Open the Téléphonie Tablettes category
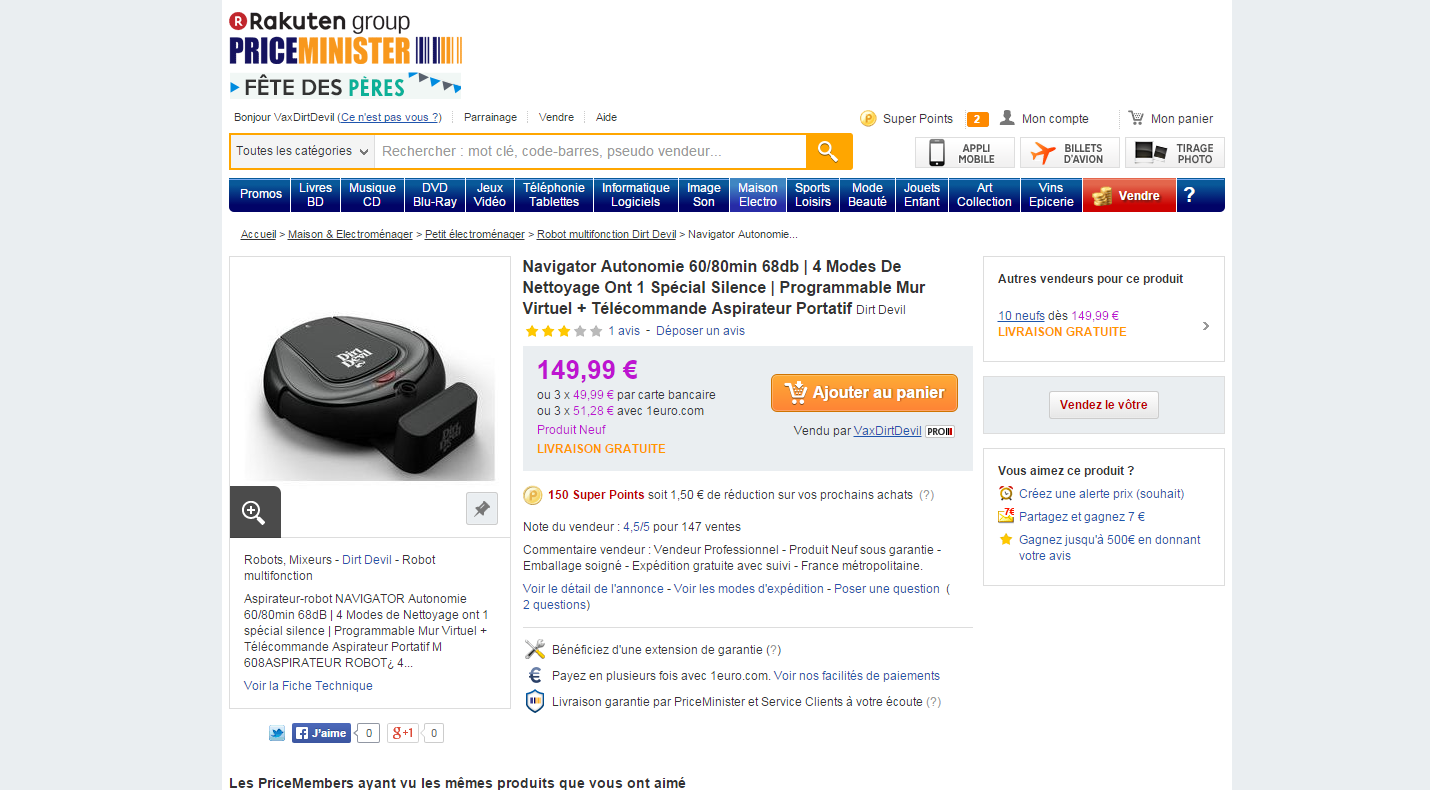The width and height of the screenshot is (1430, 790). coord(554,195)
